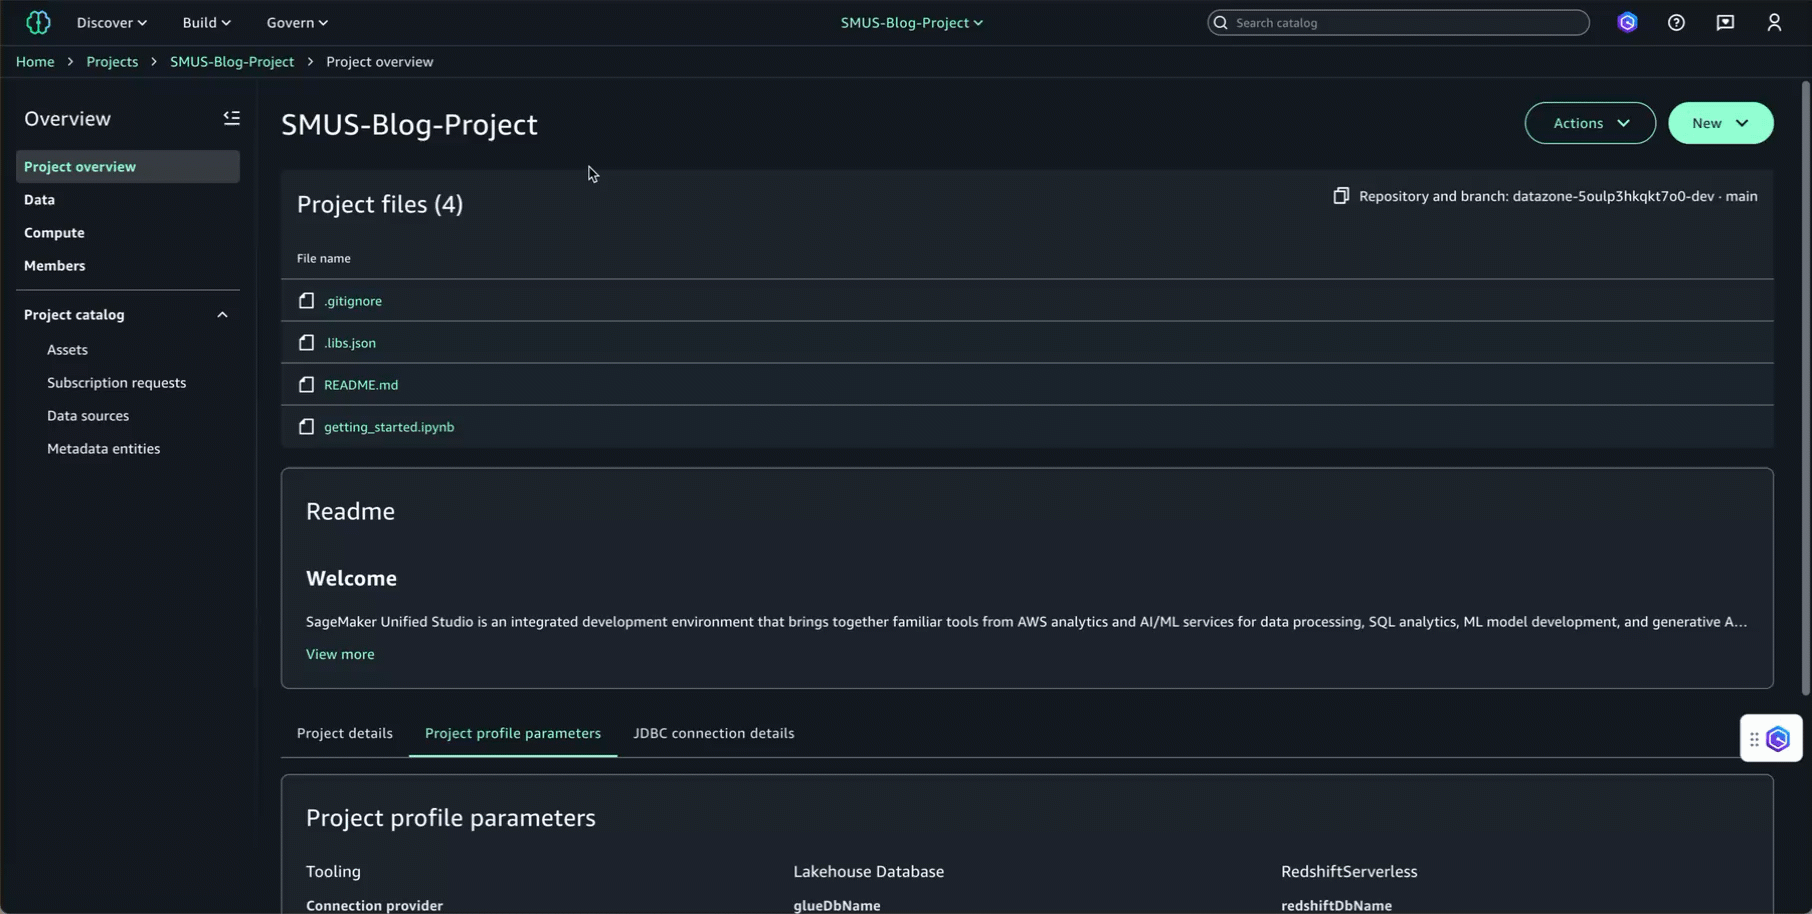Click the Connection provider label
The height and width of the screenshot is (914, 1812).
(374, 905)
